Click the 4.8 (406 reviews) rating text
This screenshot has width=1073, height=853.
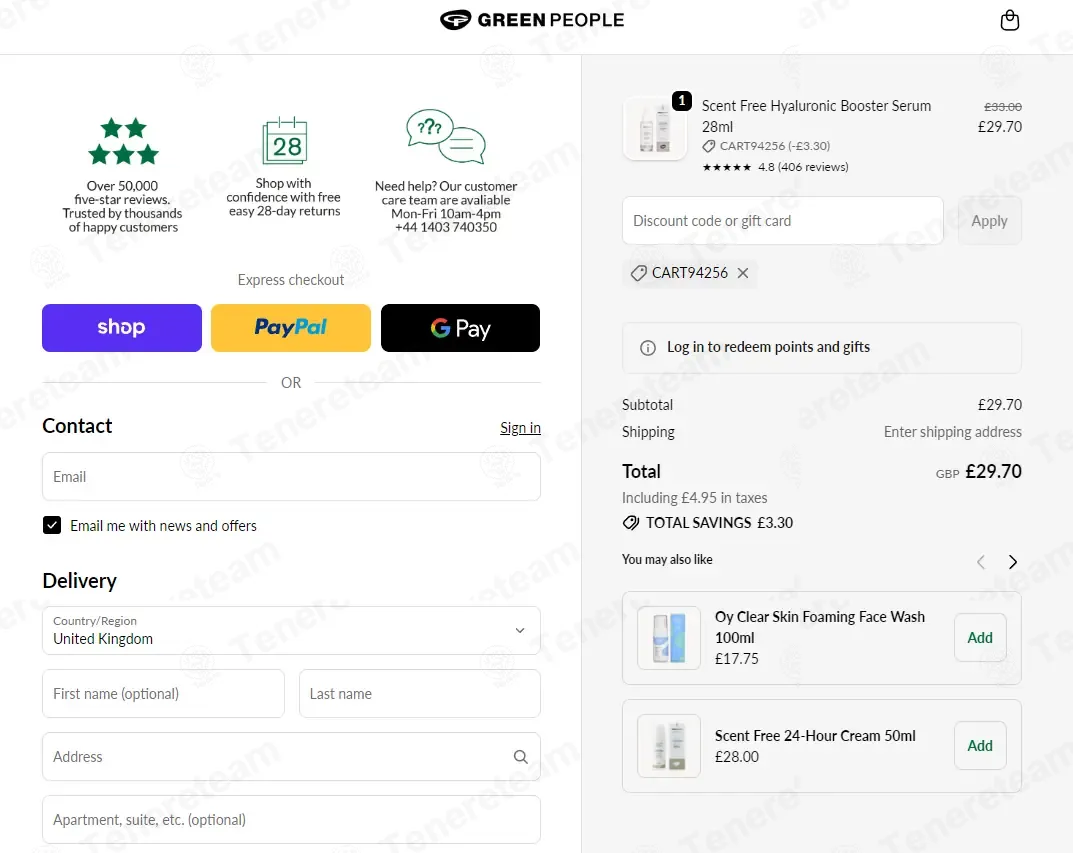(803, 167)
